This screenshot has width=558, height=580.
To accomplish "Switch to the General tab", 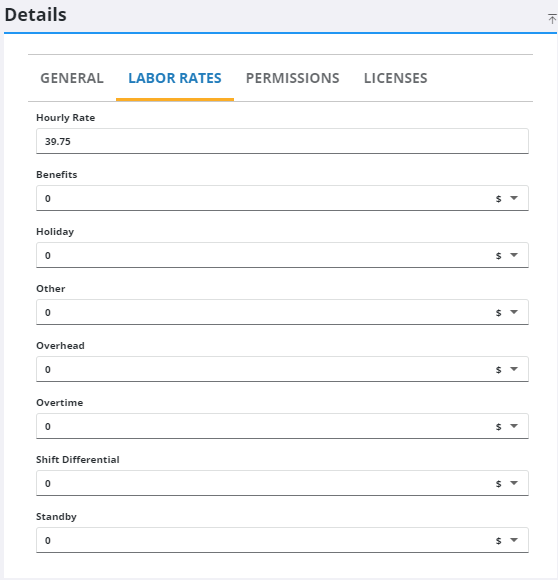I will pyautogui.click(x=72, y=78).
